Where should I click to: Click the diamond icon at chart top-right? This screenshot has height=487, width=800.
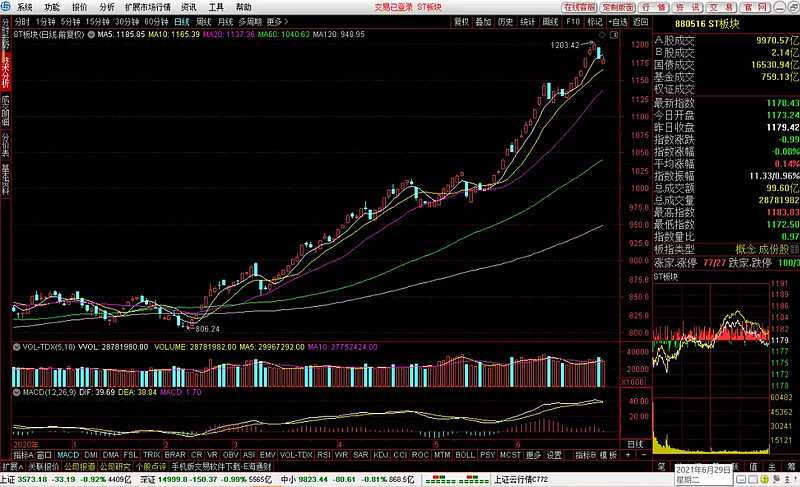click(603, 35)
